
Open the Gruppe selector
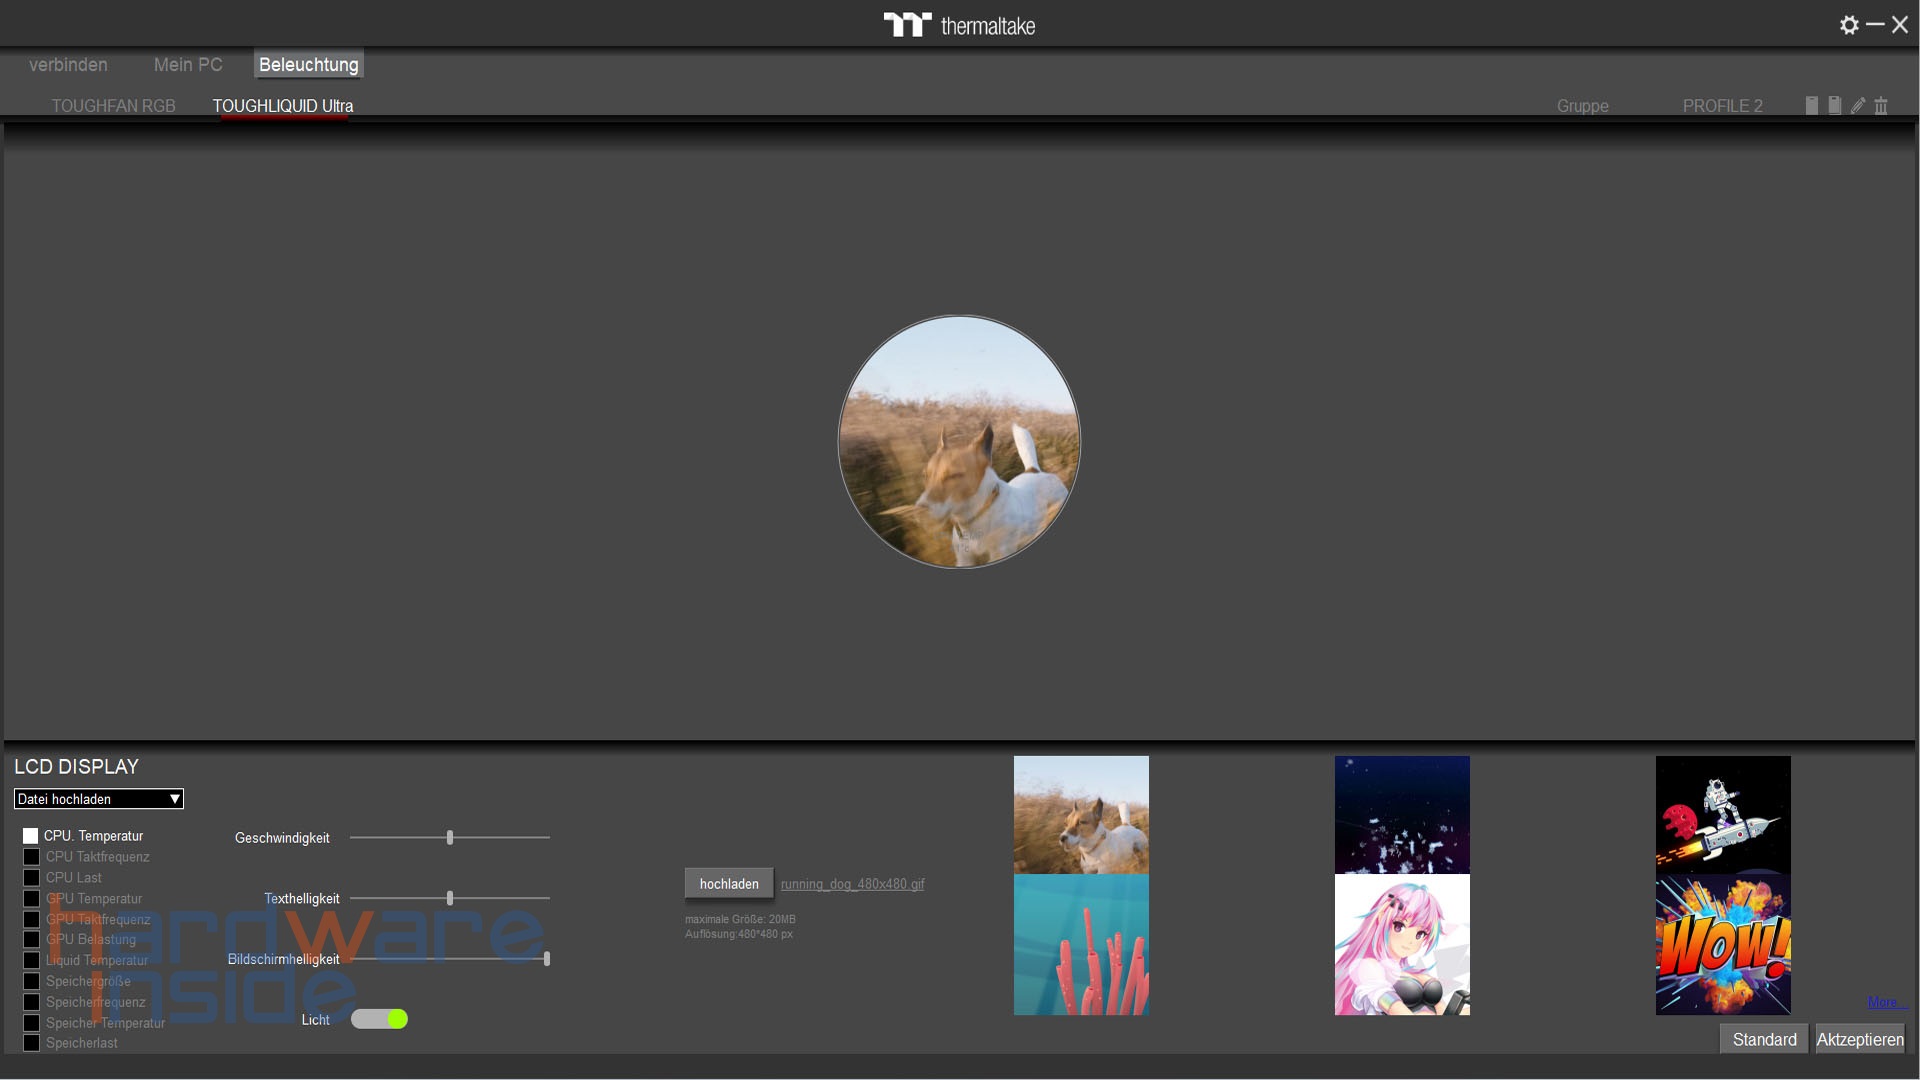point(1582,106)
